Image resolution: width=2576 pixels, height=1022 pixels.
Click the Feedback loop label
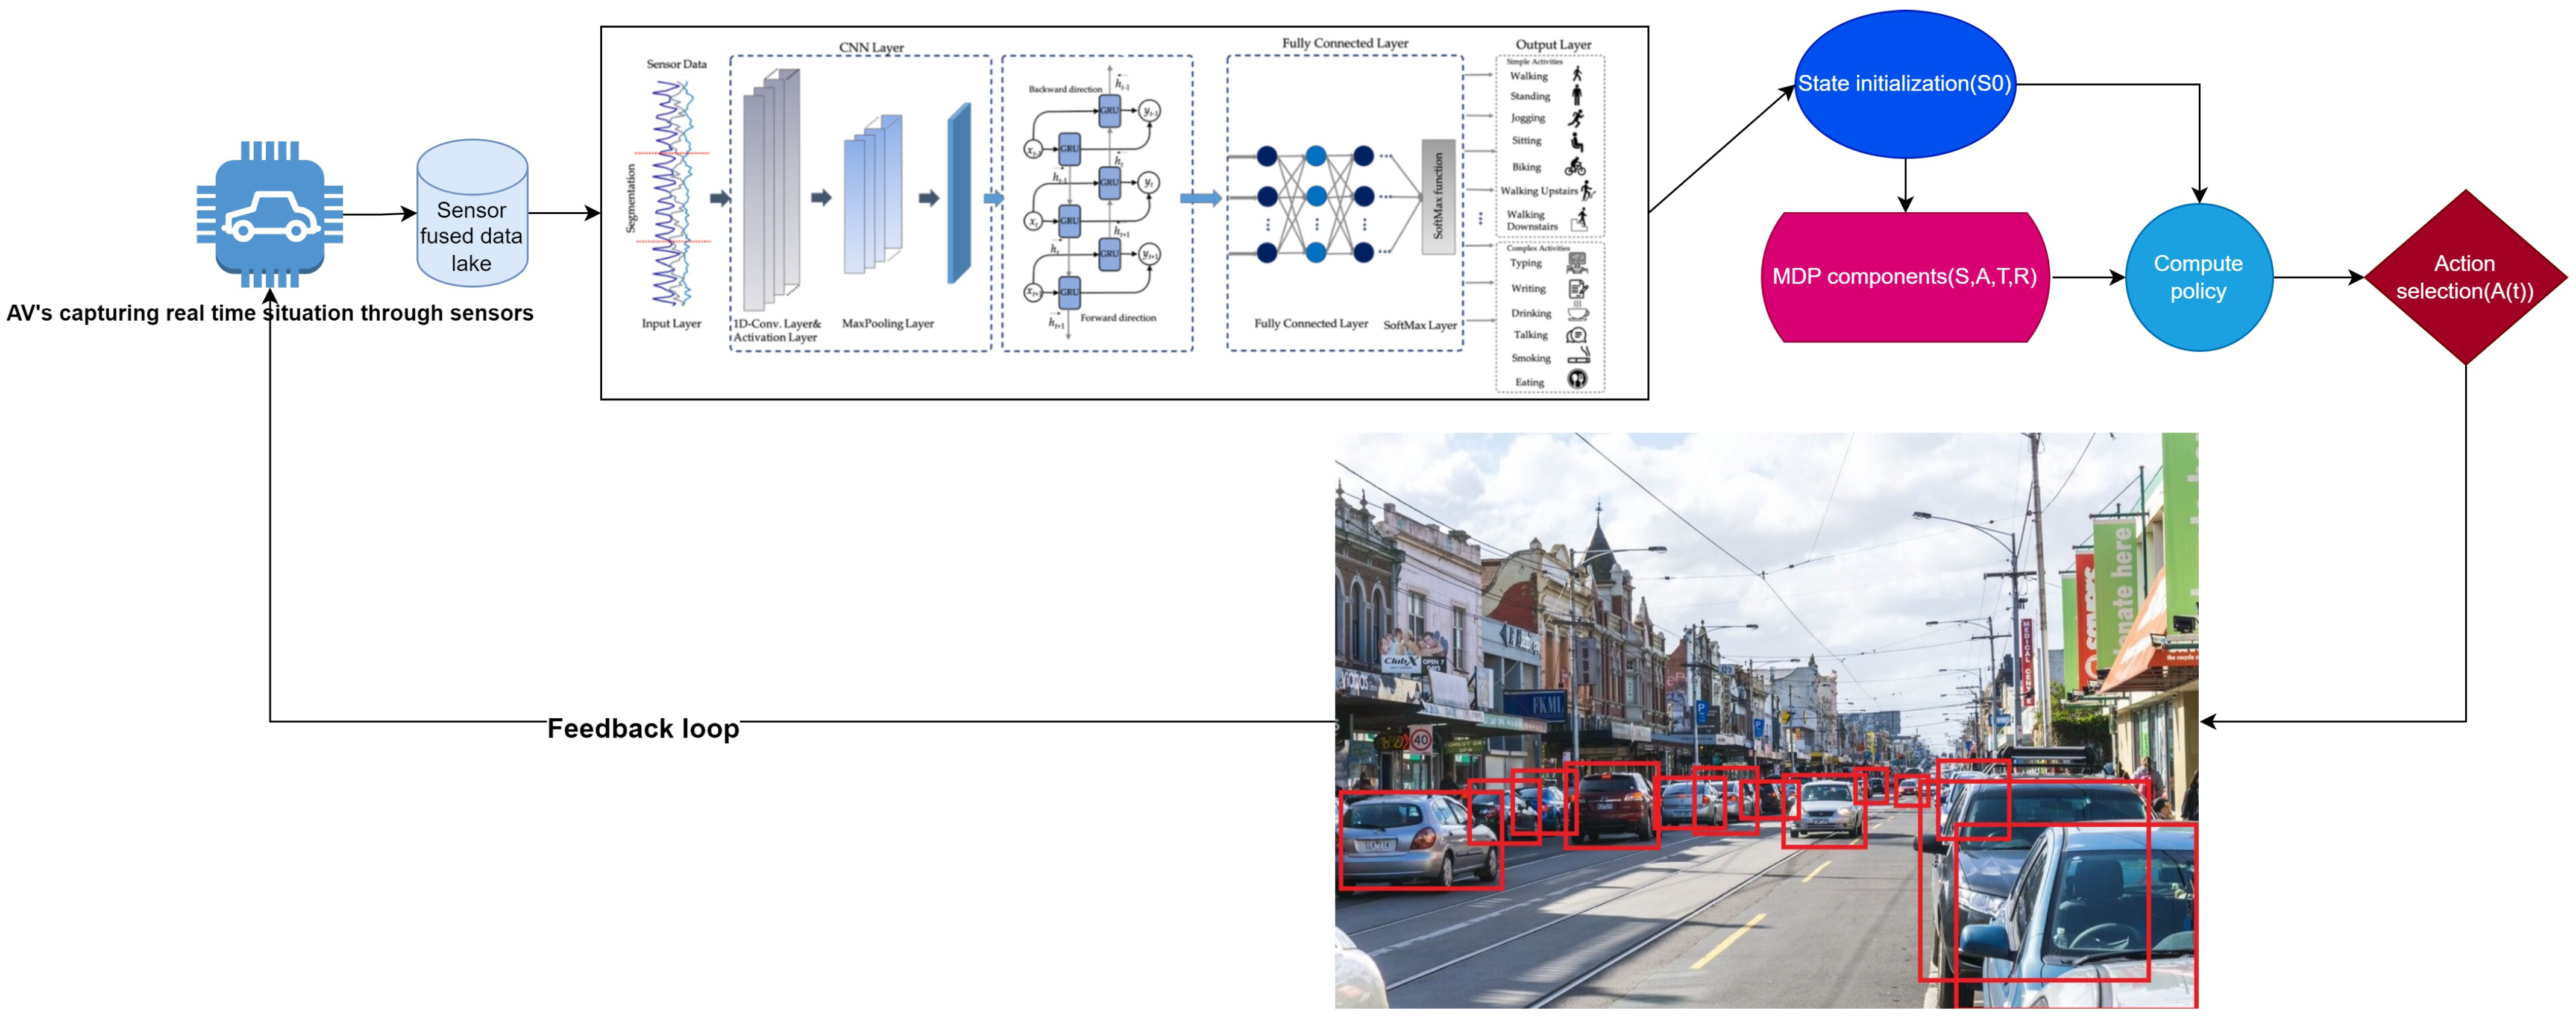643,728
